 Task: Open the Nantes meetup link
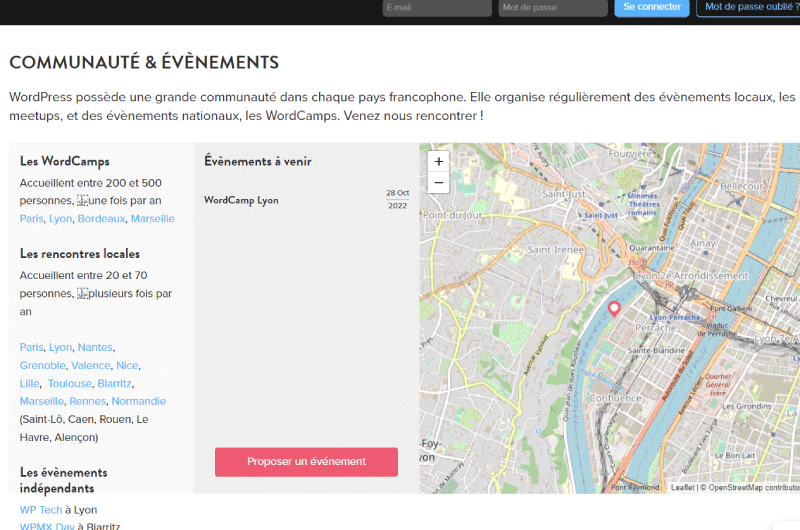pyautogui.click(x=95, y=347)
